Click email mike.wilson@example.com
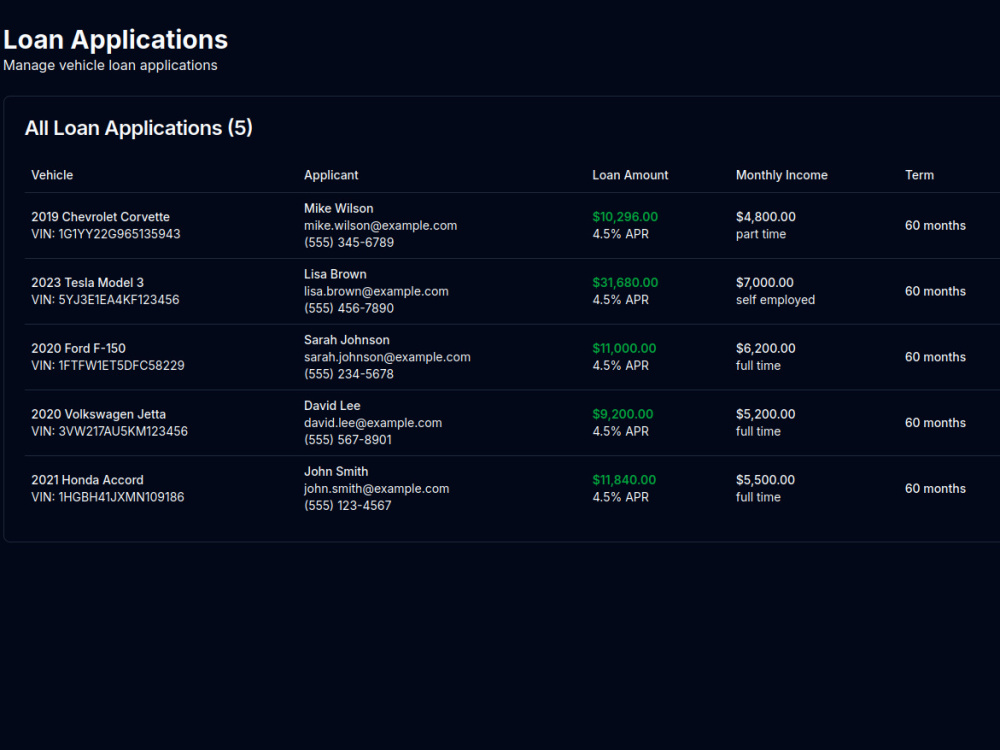 (381, 226)
